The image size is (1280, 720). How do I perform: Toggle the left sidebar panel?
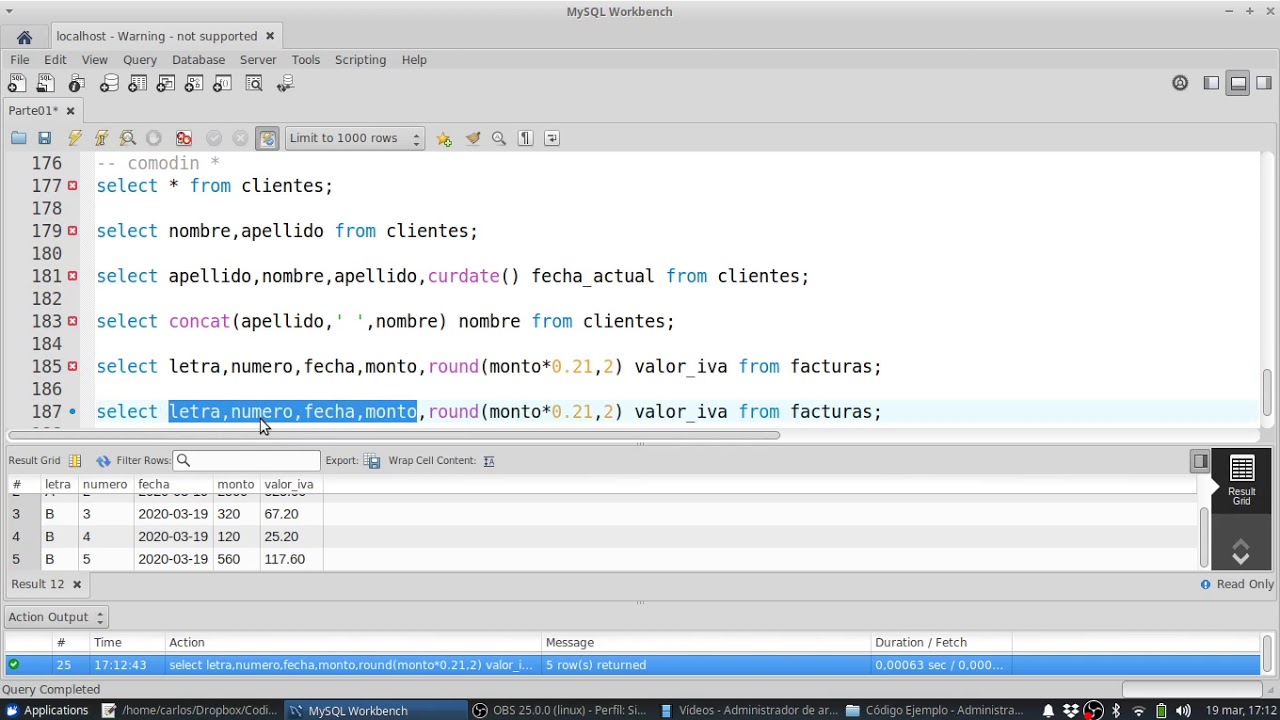[x=1211, y=84]
